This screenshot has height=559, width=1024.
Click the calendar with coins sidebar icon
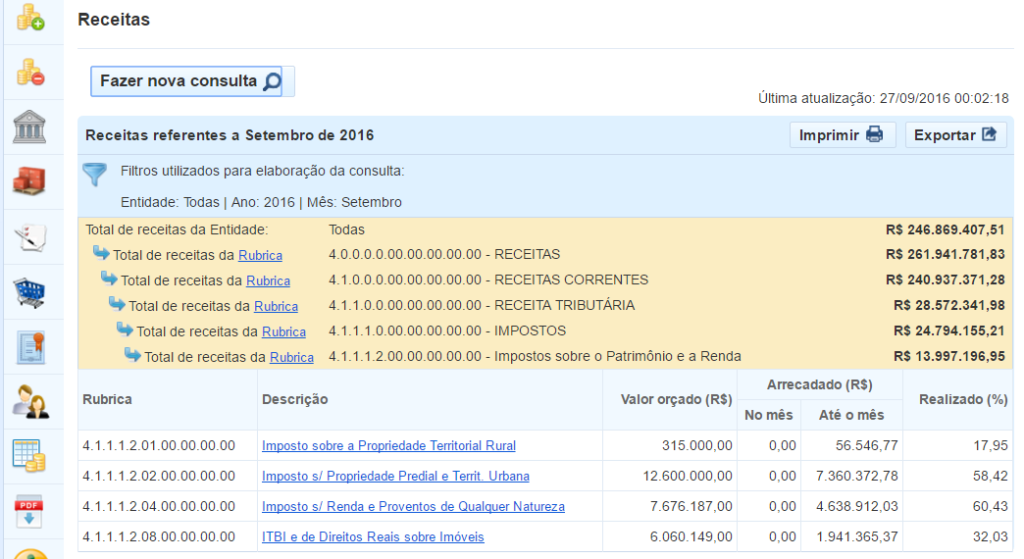click(x=31, y=456)
